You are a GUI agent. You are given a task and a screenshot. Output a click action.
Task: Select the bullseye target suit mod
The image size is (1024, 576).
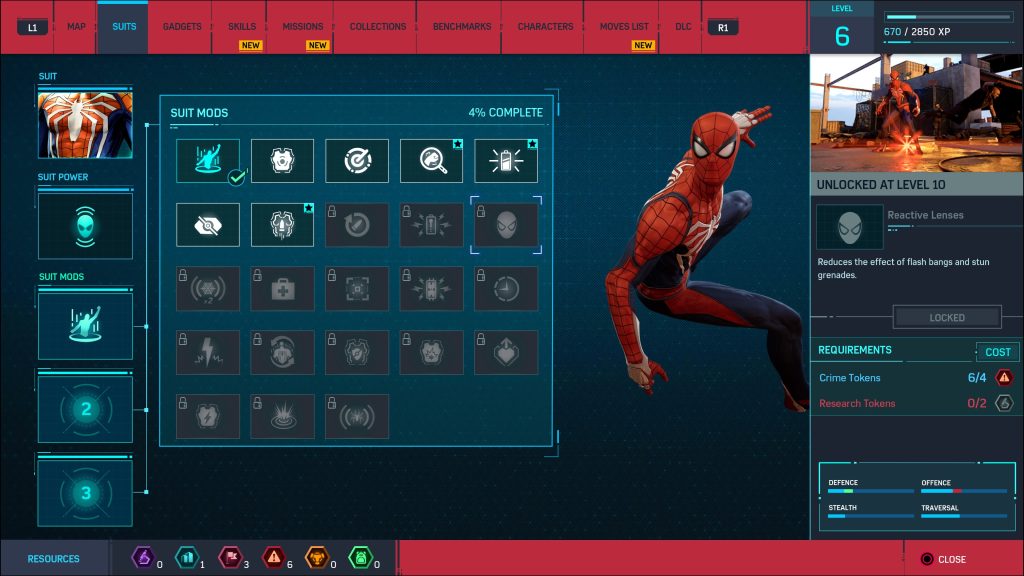tap(357, 160)
